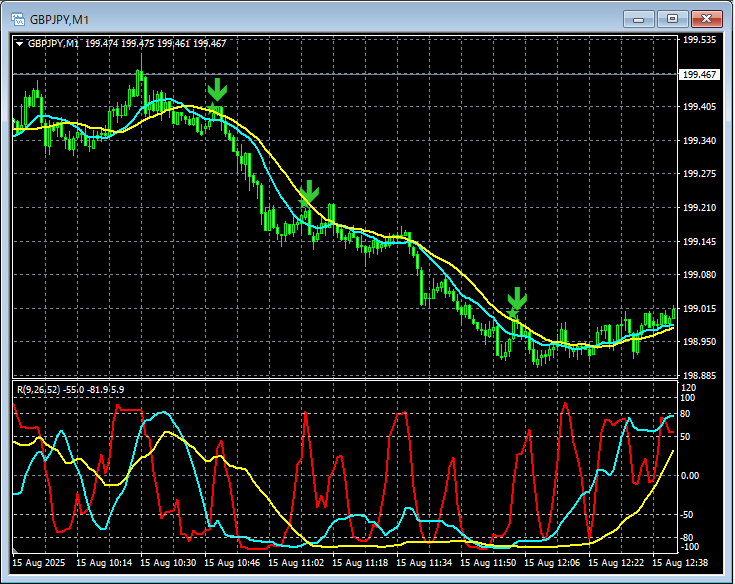Click the indicator scale value -100

click(689, 547)
